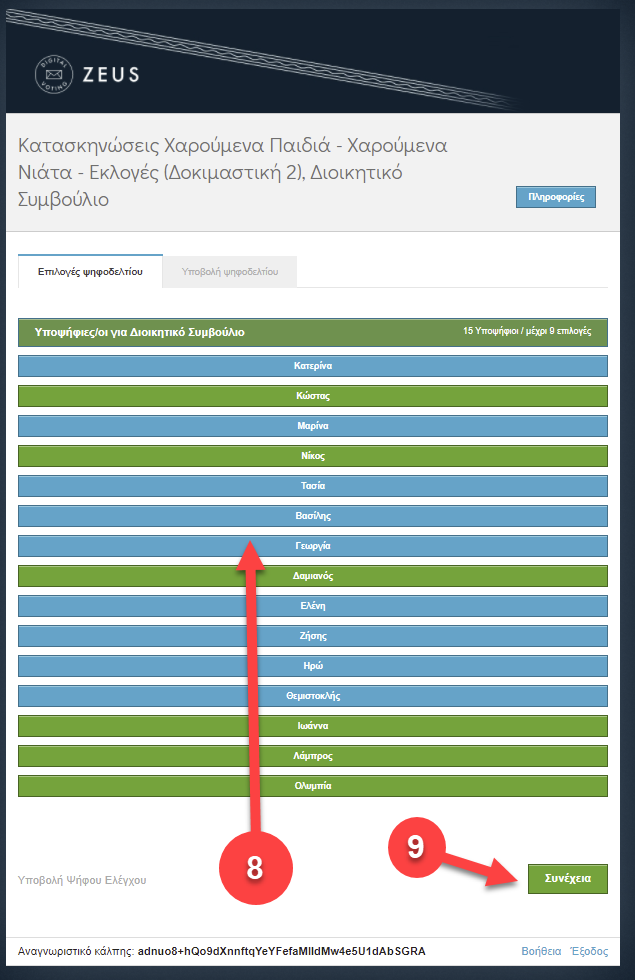The width and height of the screenshot is (635, 980).
Task: Choose candidate Ζήσης
Action: pos(313,636)
